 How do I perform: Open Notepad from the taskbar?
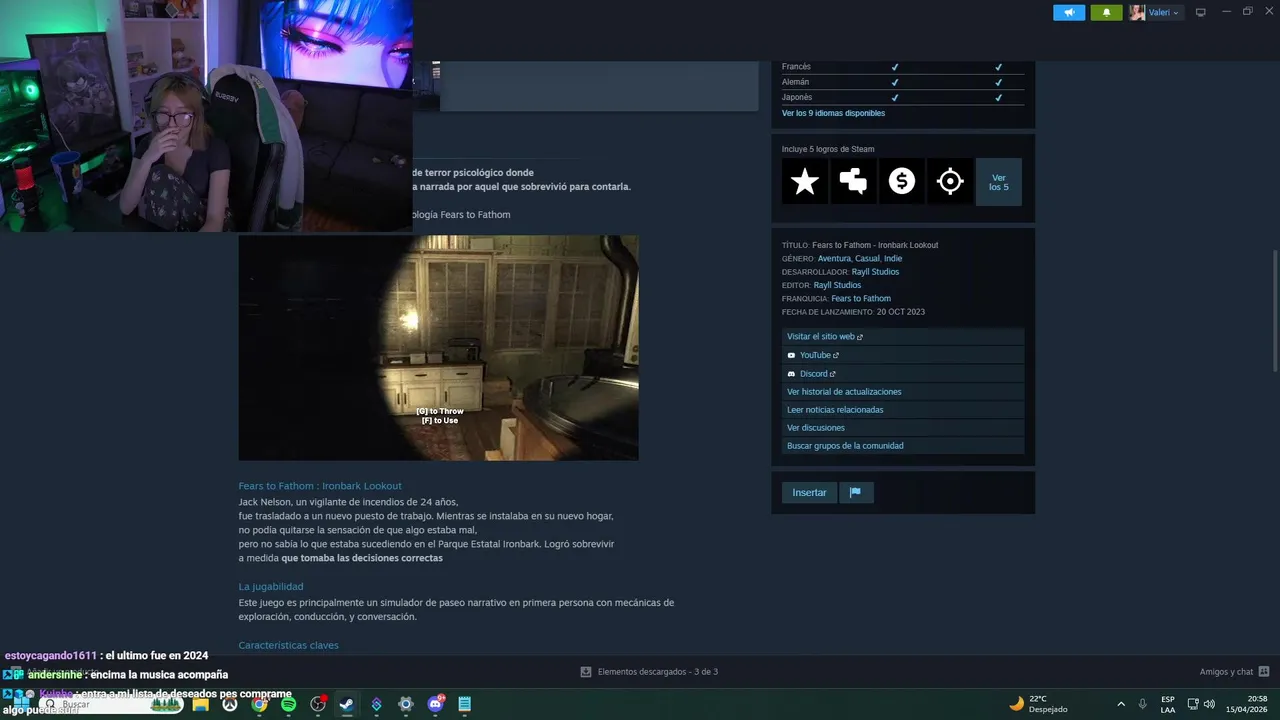464,704
